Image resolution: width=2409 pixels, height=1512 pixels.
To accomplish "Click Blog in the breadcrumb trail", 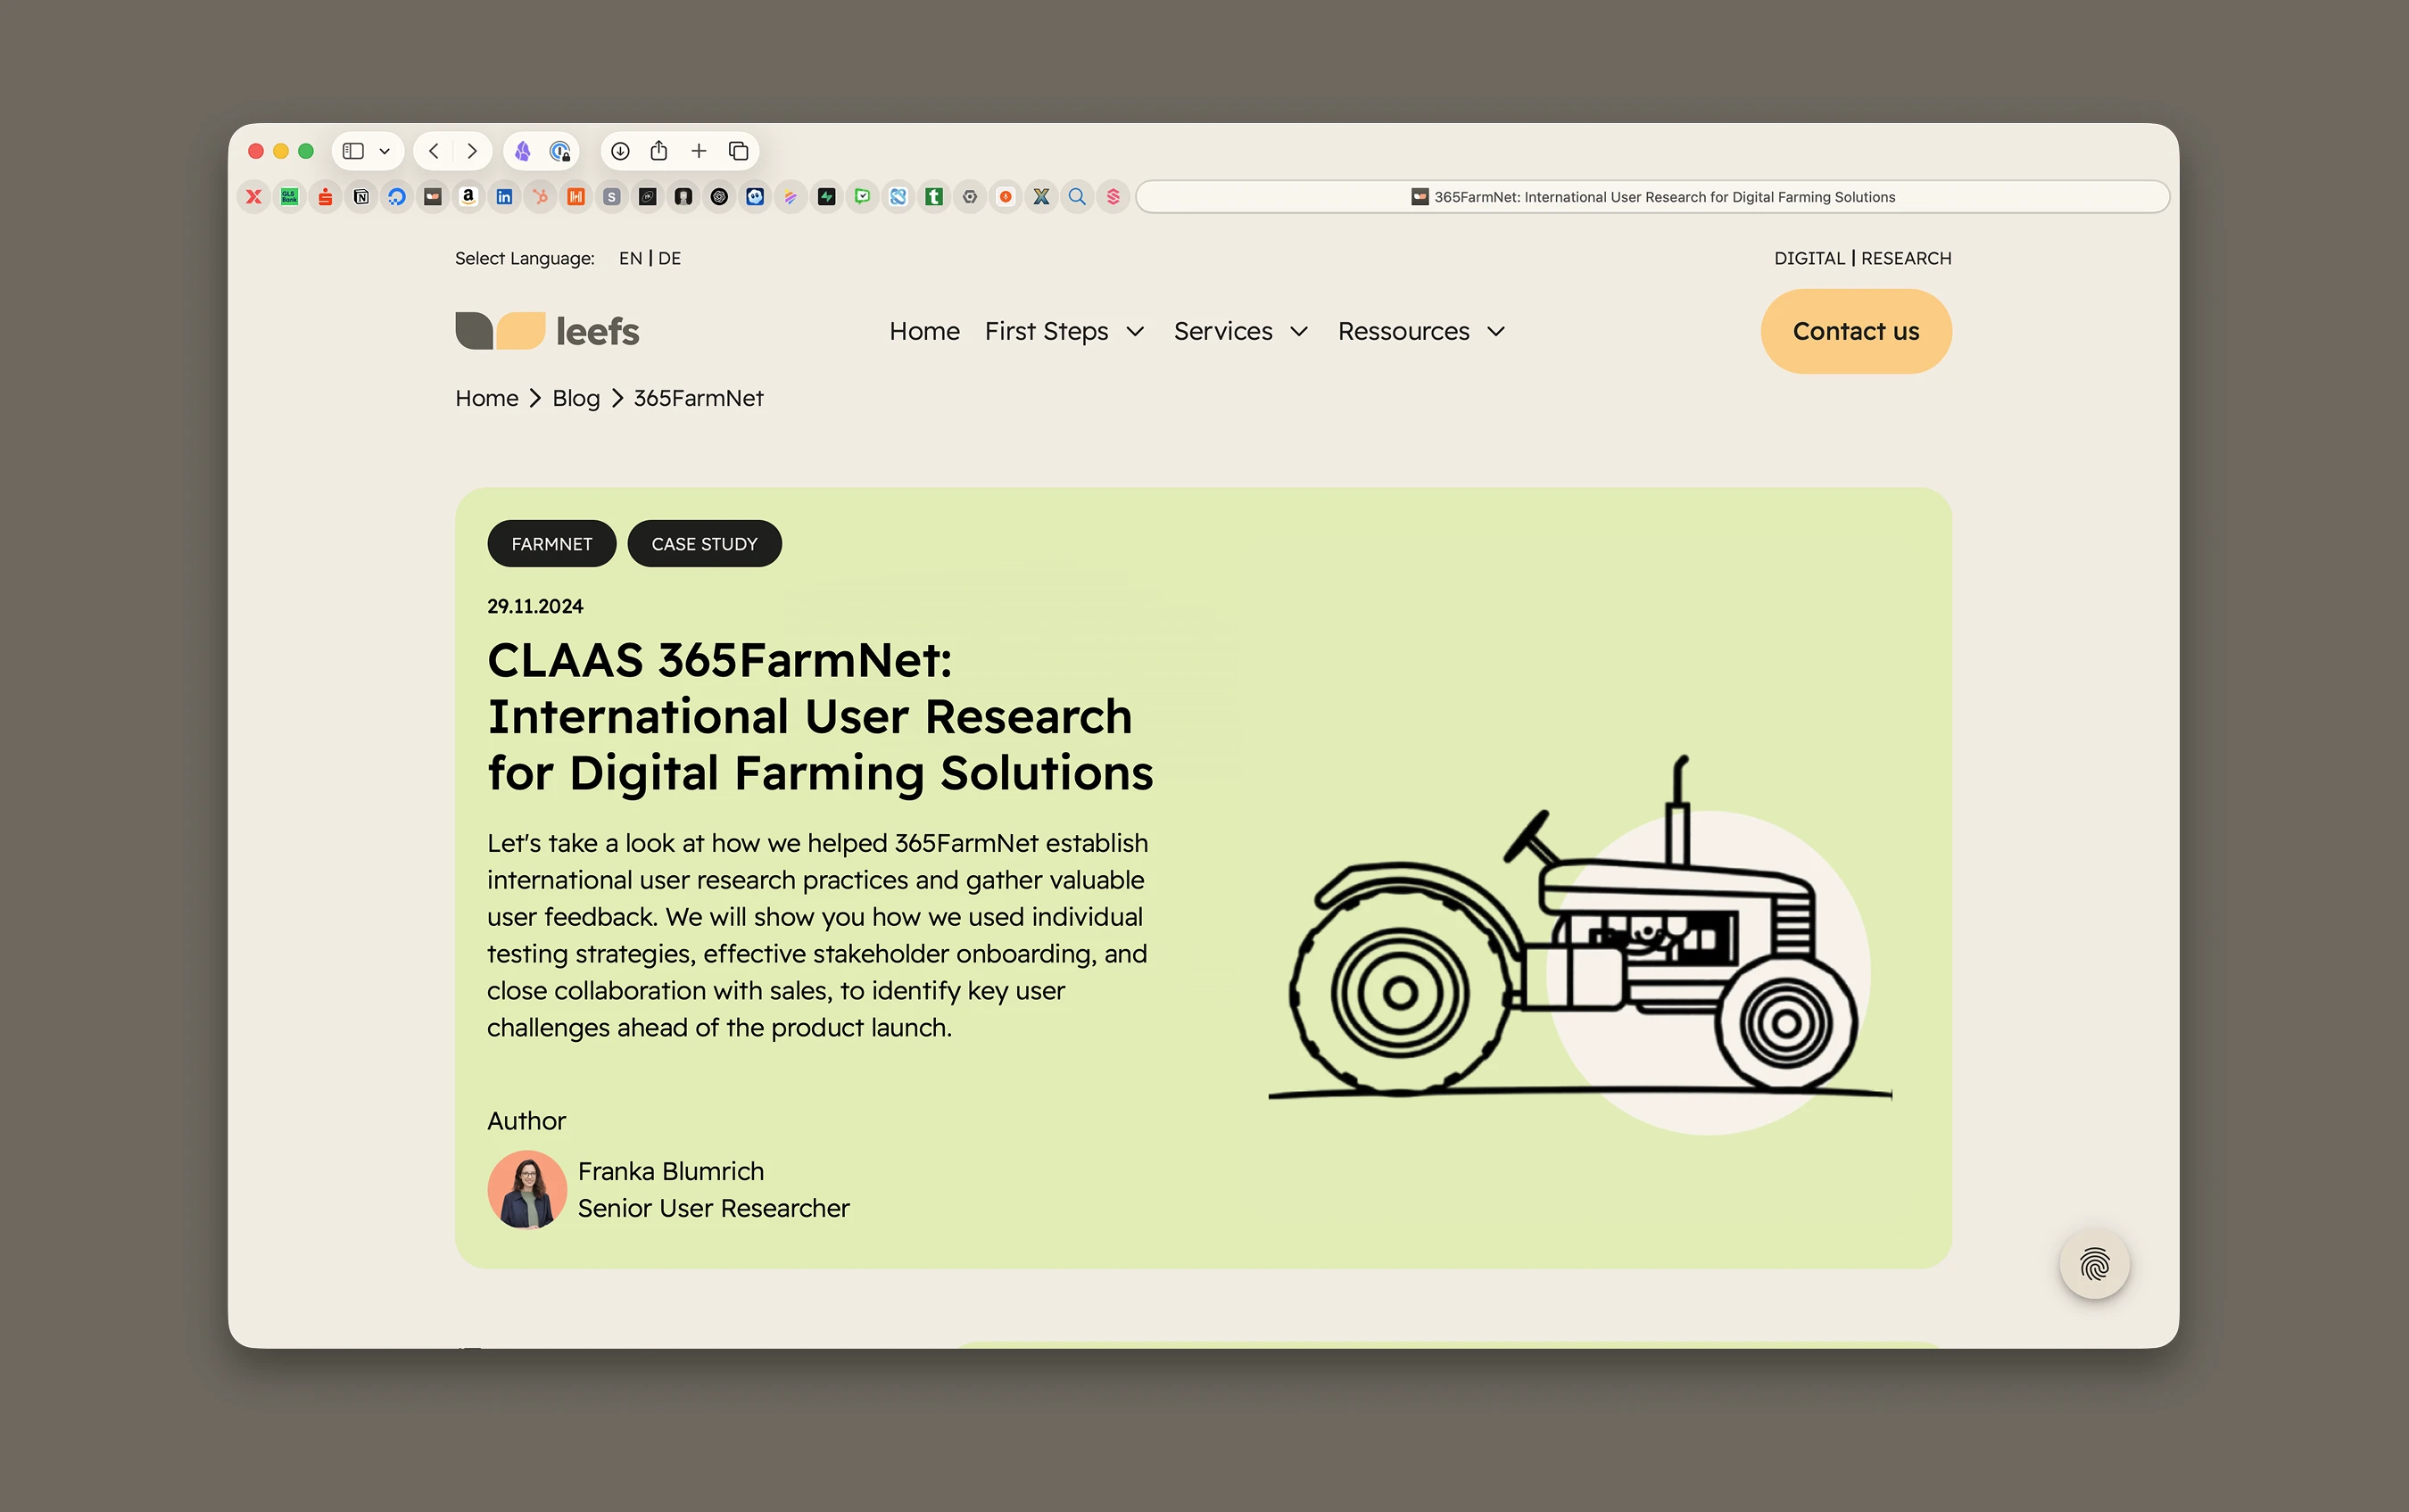I will point(576,398).
